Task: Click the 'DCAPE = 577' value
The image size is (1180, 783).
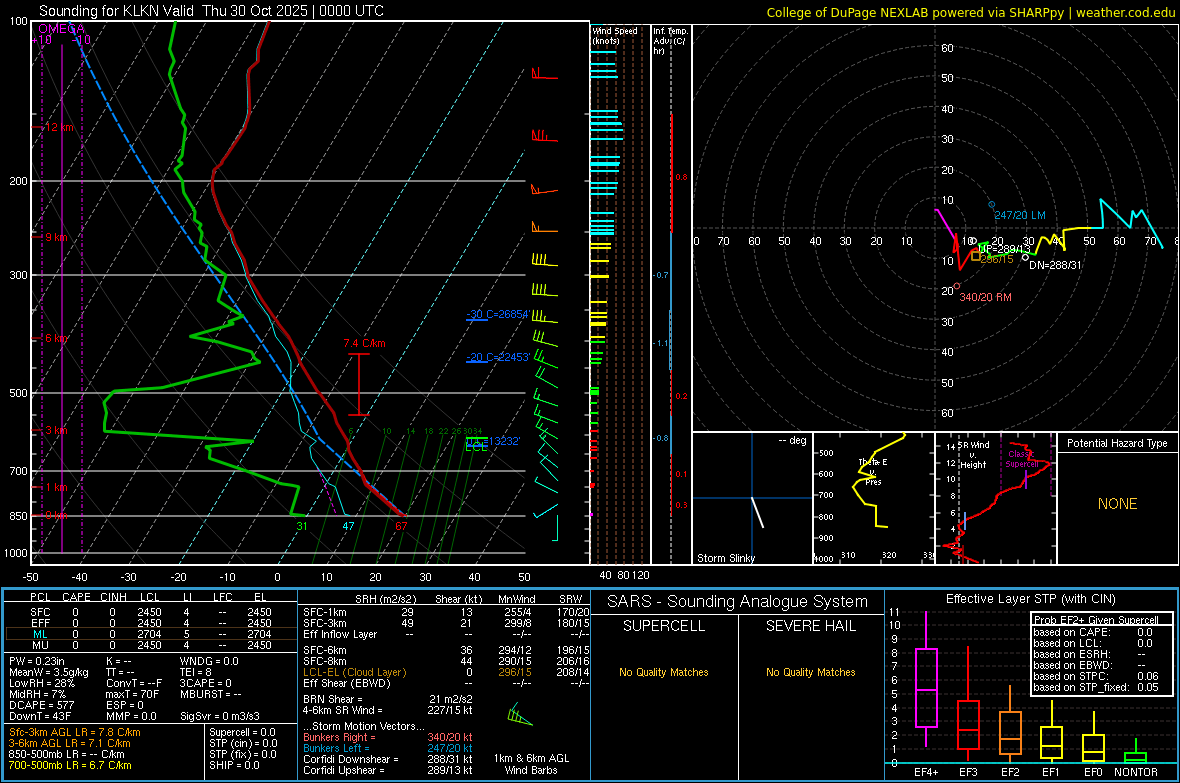Action: [x=41, y=705]
